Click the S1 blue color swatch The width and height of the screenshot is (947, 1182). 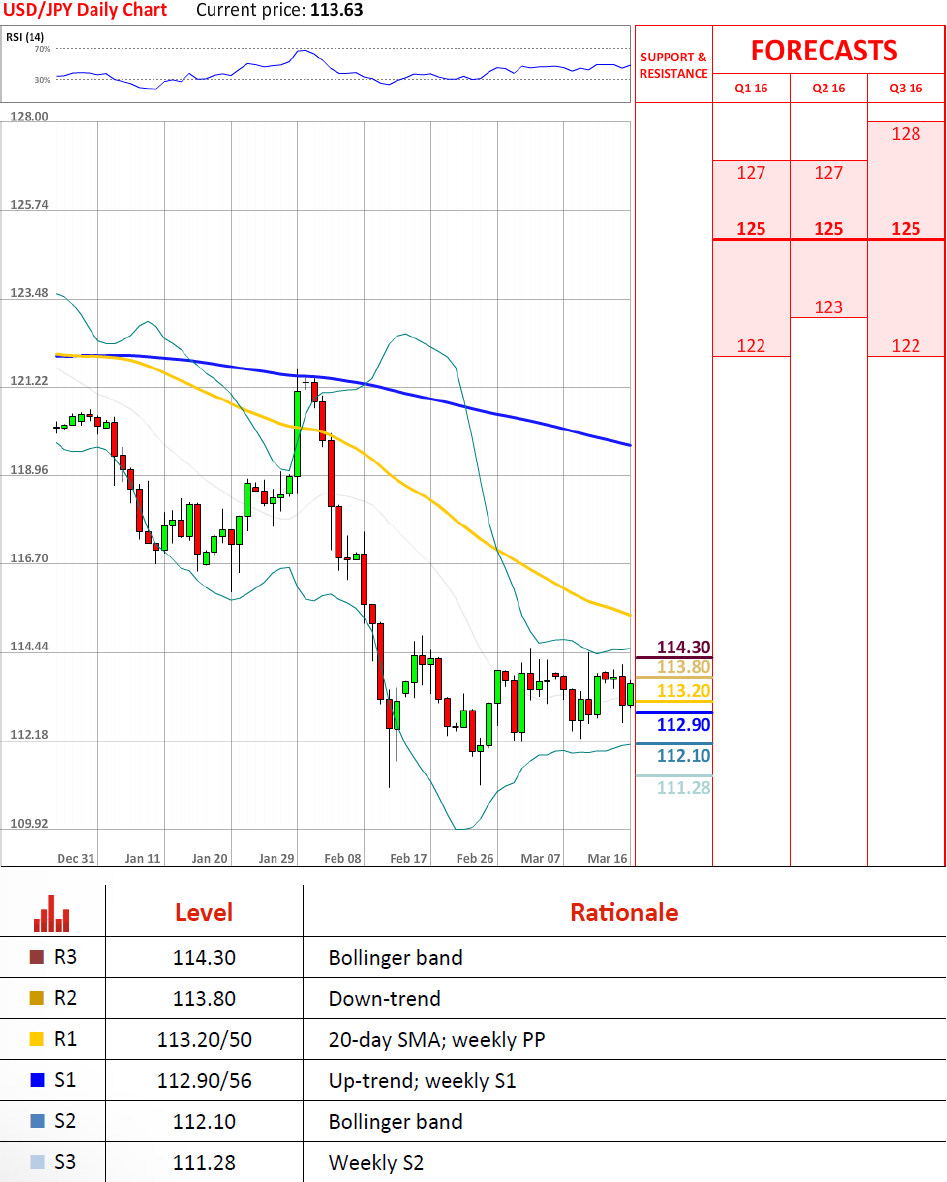36,1080
